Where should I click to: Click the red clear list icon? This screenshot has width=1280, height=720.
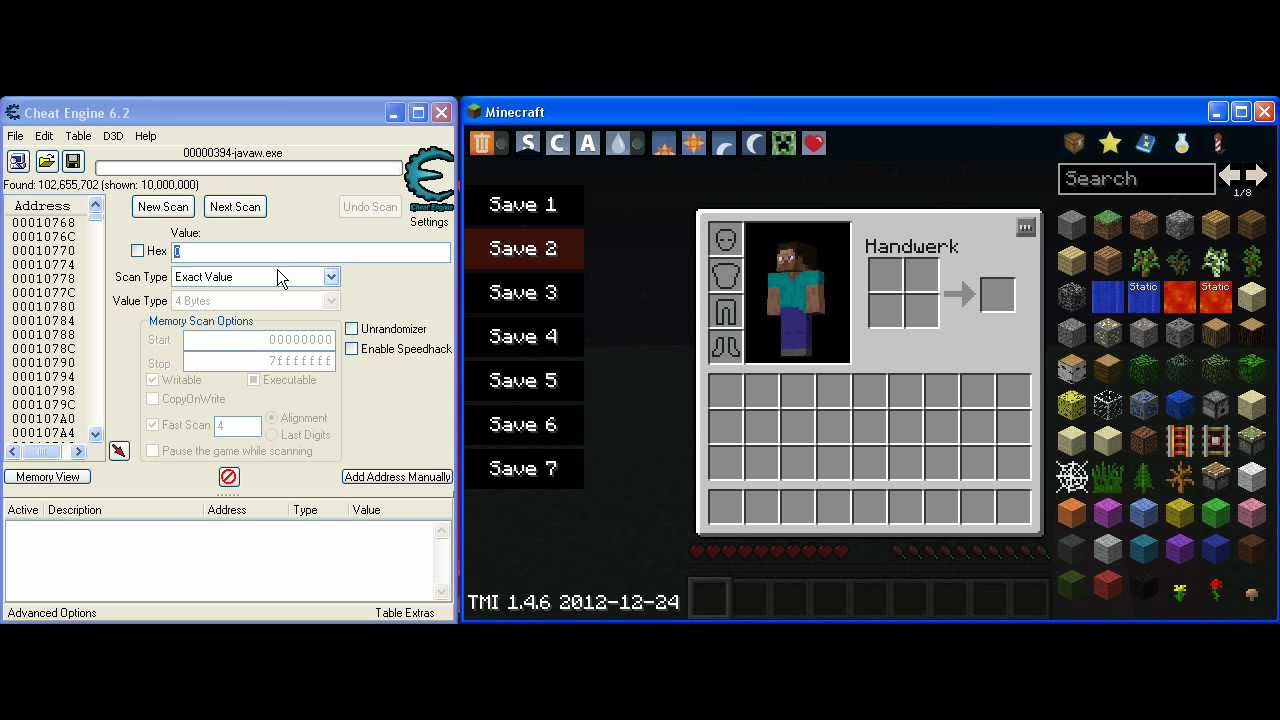click(x=229, y=477)
